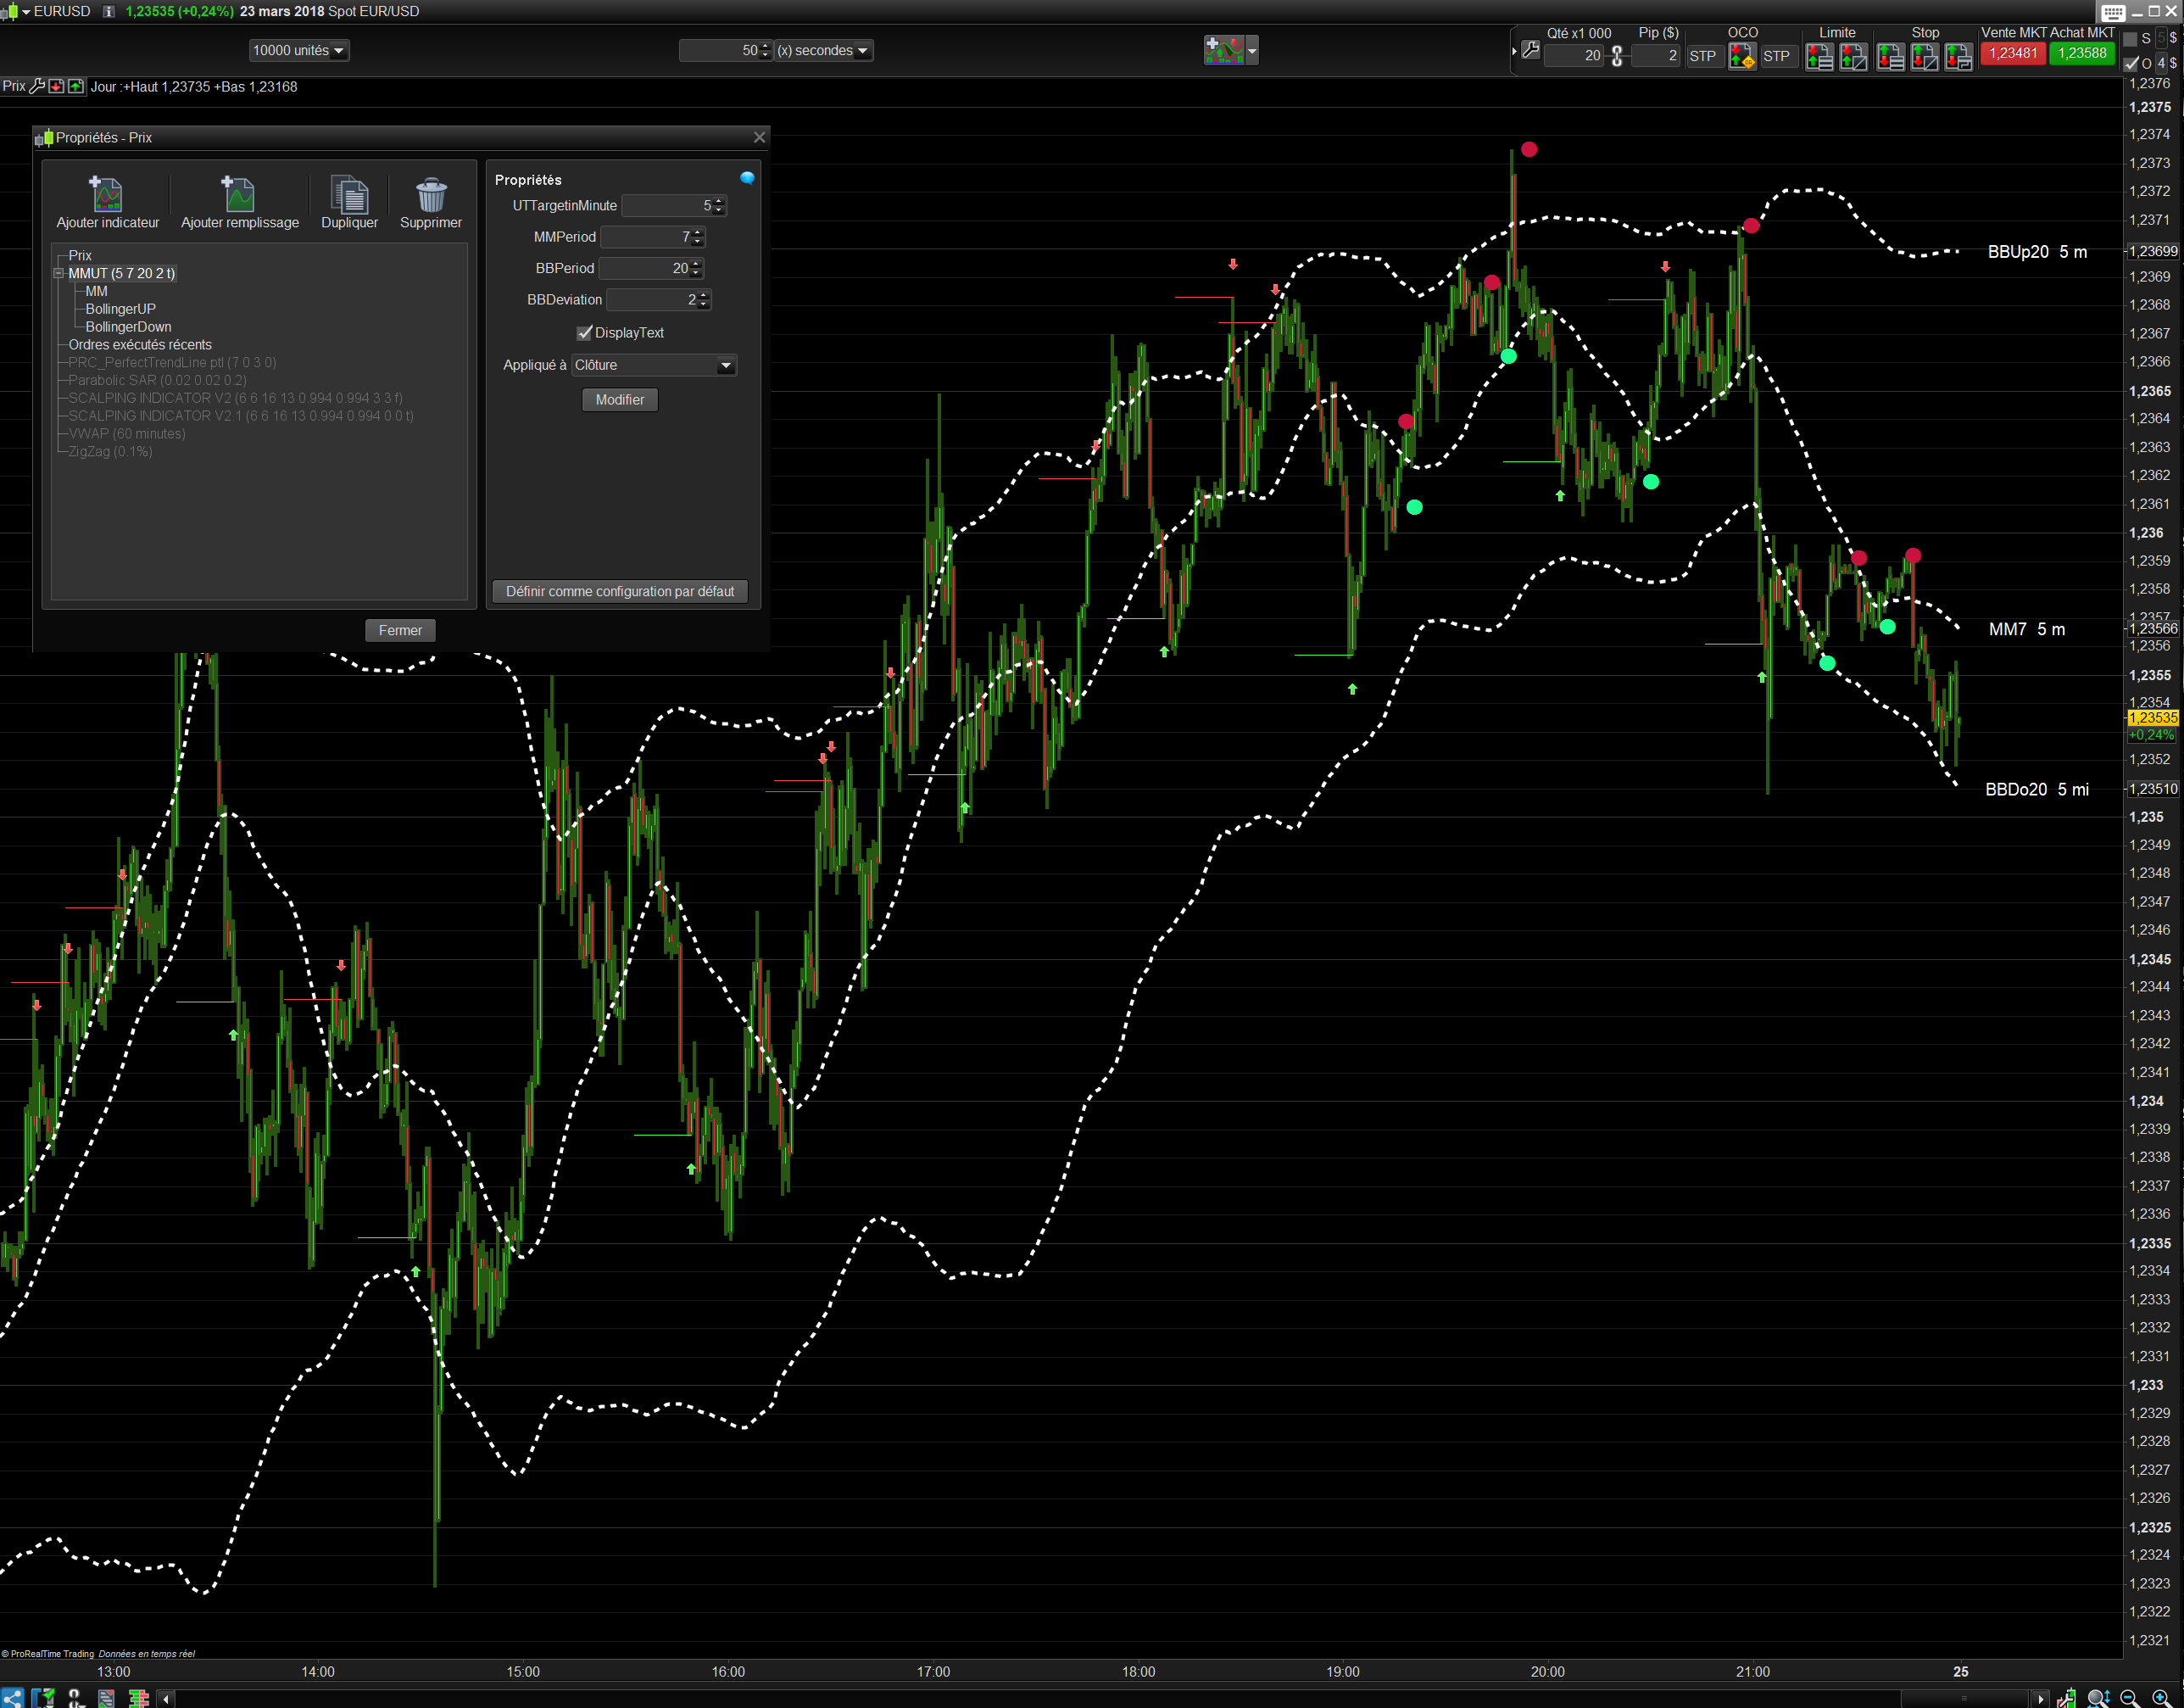Select BollingerUP in the indicator tree
This screenshot has height=1708, width=2184.
[120, 309]
